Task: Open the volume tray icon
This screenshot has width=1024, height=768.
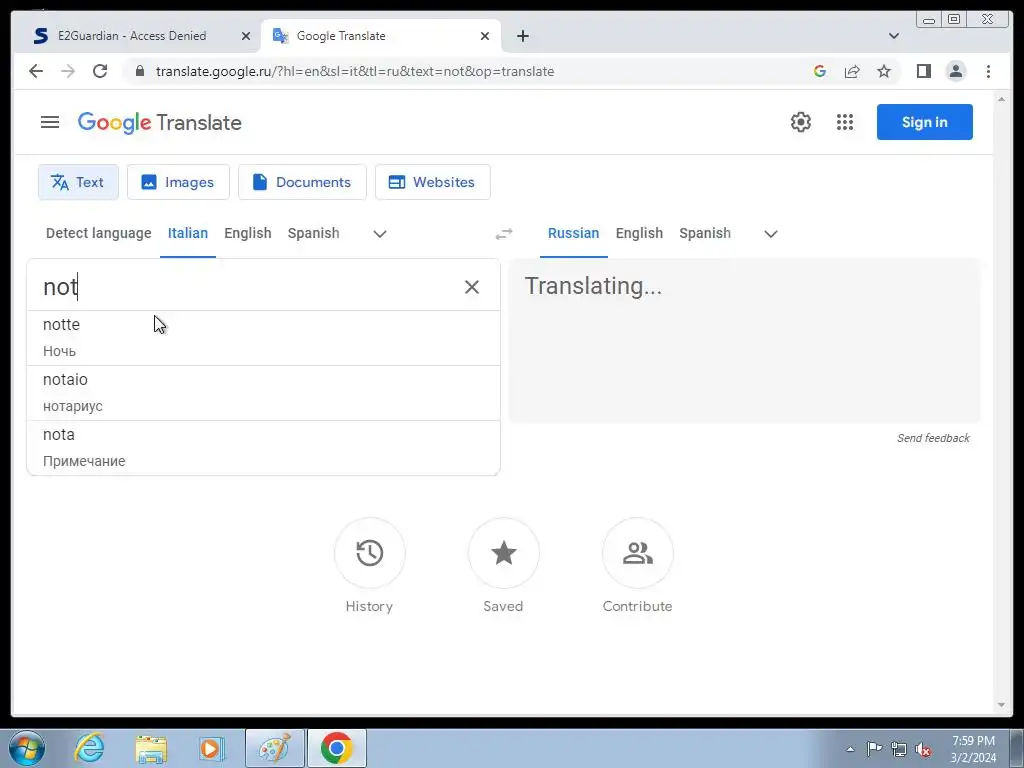Action: coord(923,749)
